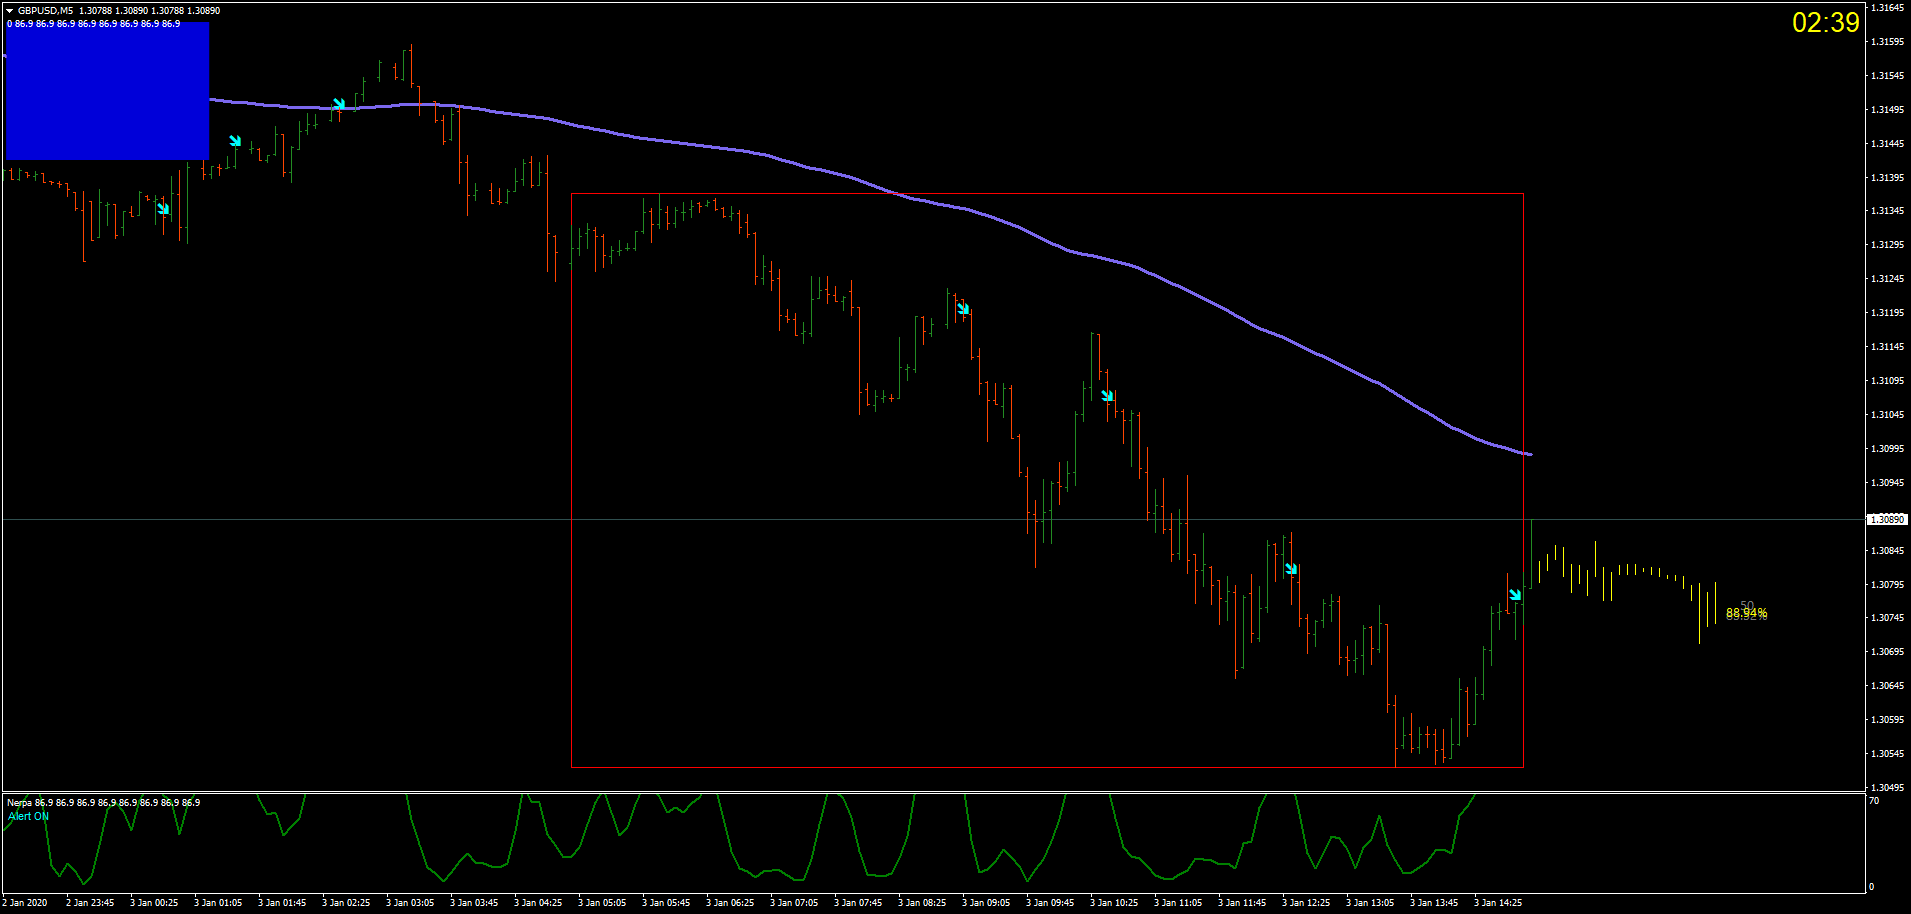Viewport: 1911px width, 914px height.
Task: Click price axis label 1.30495
Action: [1887, 788]
